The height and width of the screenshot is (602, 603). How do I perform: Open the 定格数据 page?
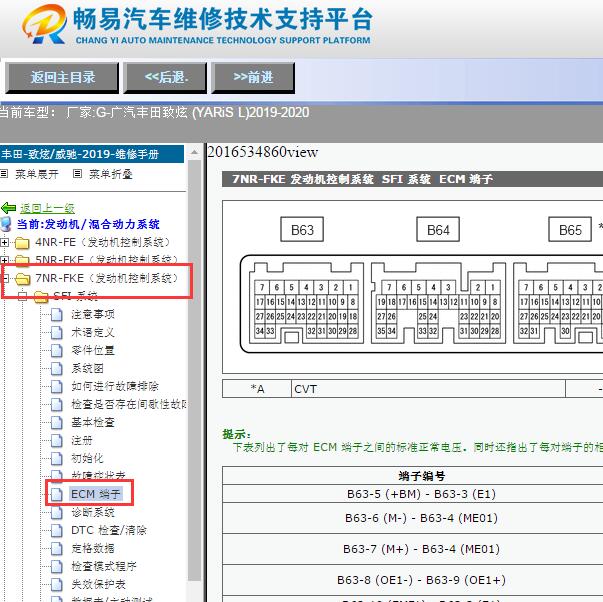click(93, 548)
